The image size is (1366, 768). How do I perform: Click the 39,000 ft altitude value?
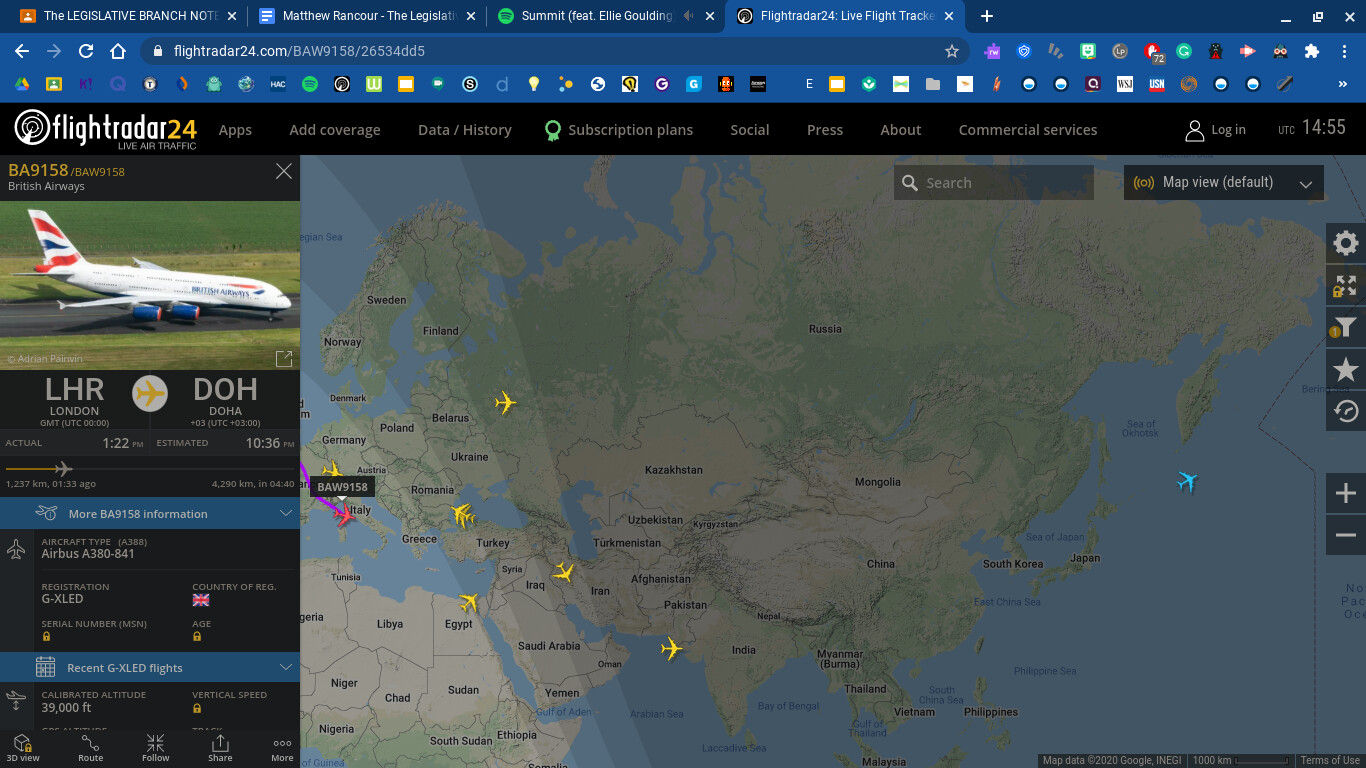[66, 708]
